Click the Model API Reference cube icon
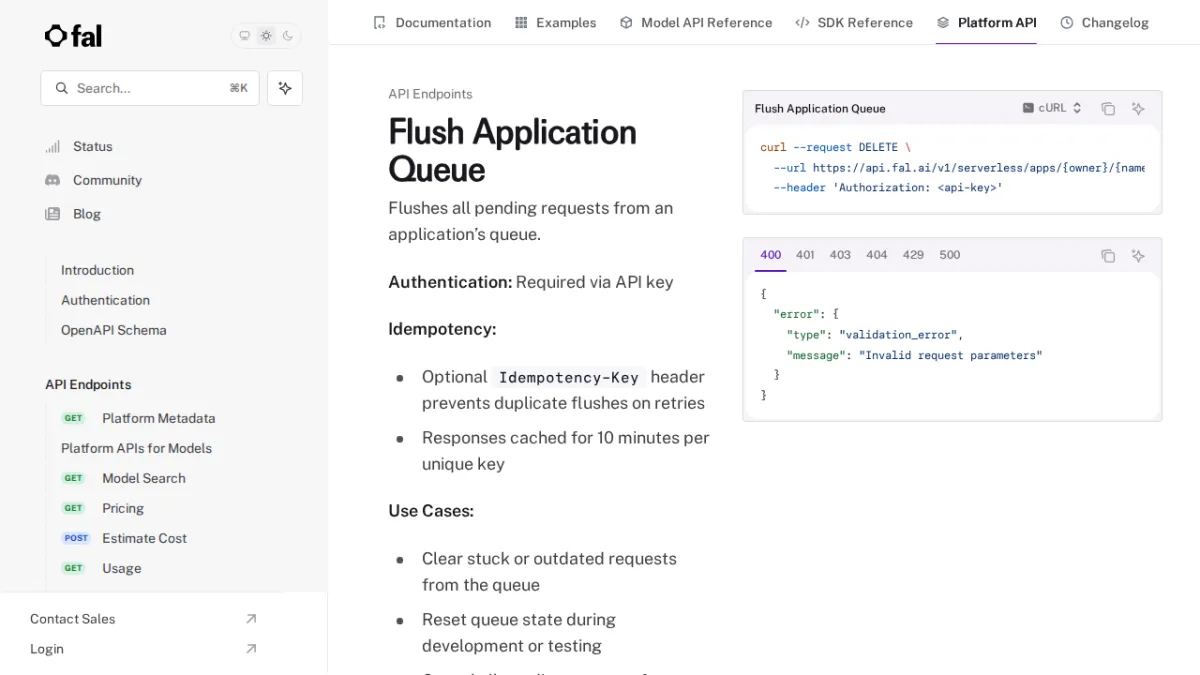This screenshot has width=1200, height=675. click(x=626, y=22)
